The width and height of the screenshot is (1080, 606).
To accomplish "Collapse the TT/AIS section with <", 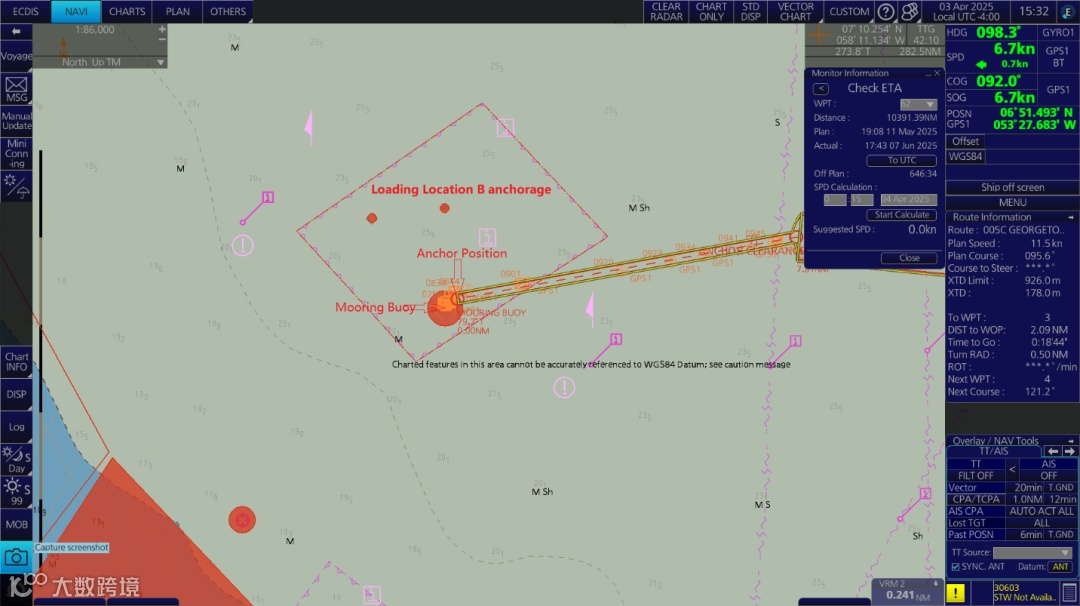I will [x=1012, y=470].
